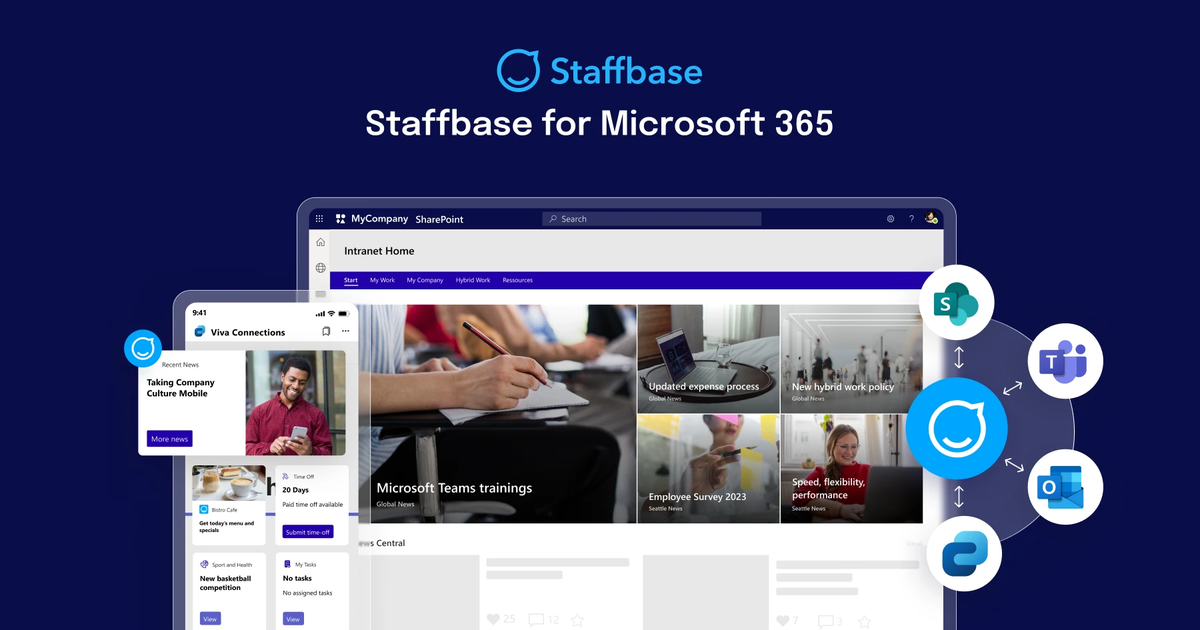Screen dimensions: 1200x630
Task: Open the New hybrid work policy tile
Action: (851, 358)
